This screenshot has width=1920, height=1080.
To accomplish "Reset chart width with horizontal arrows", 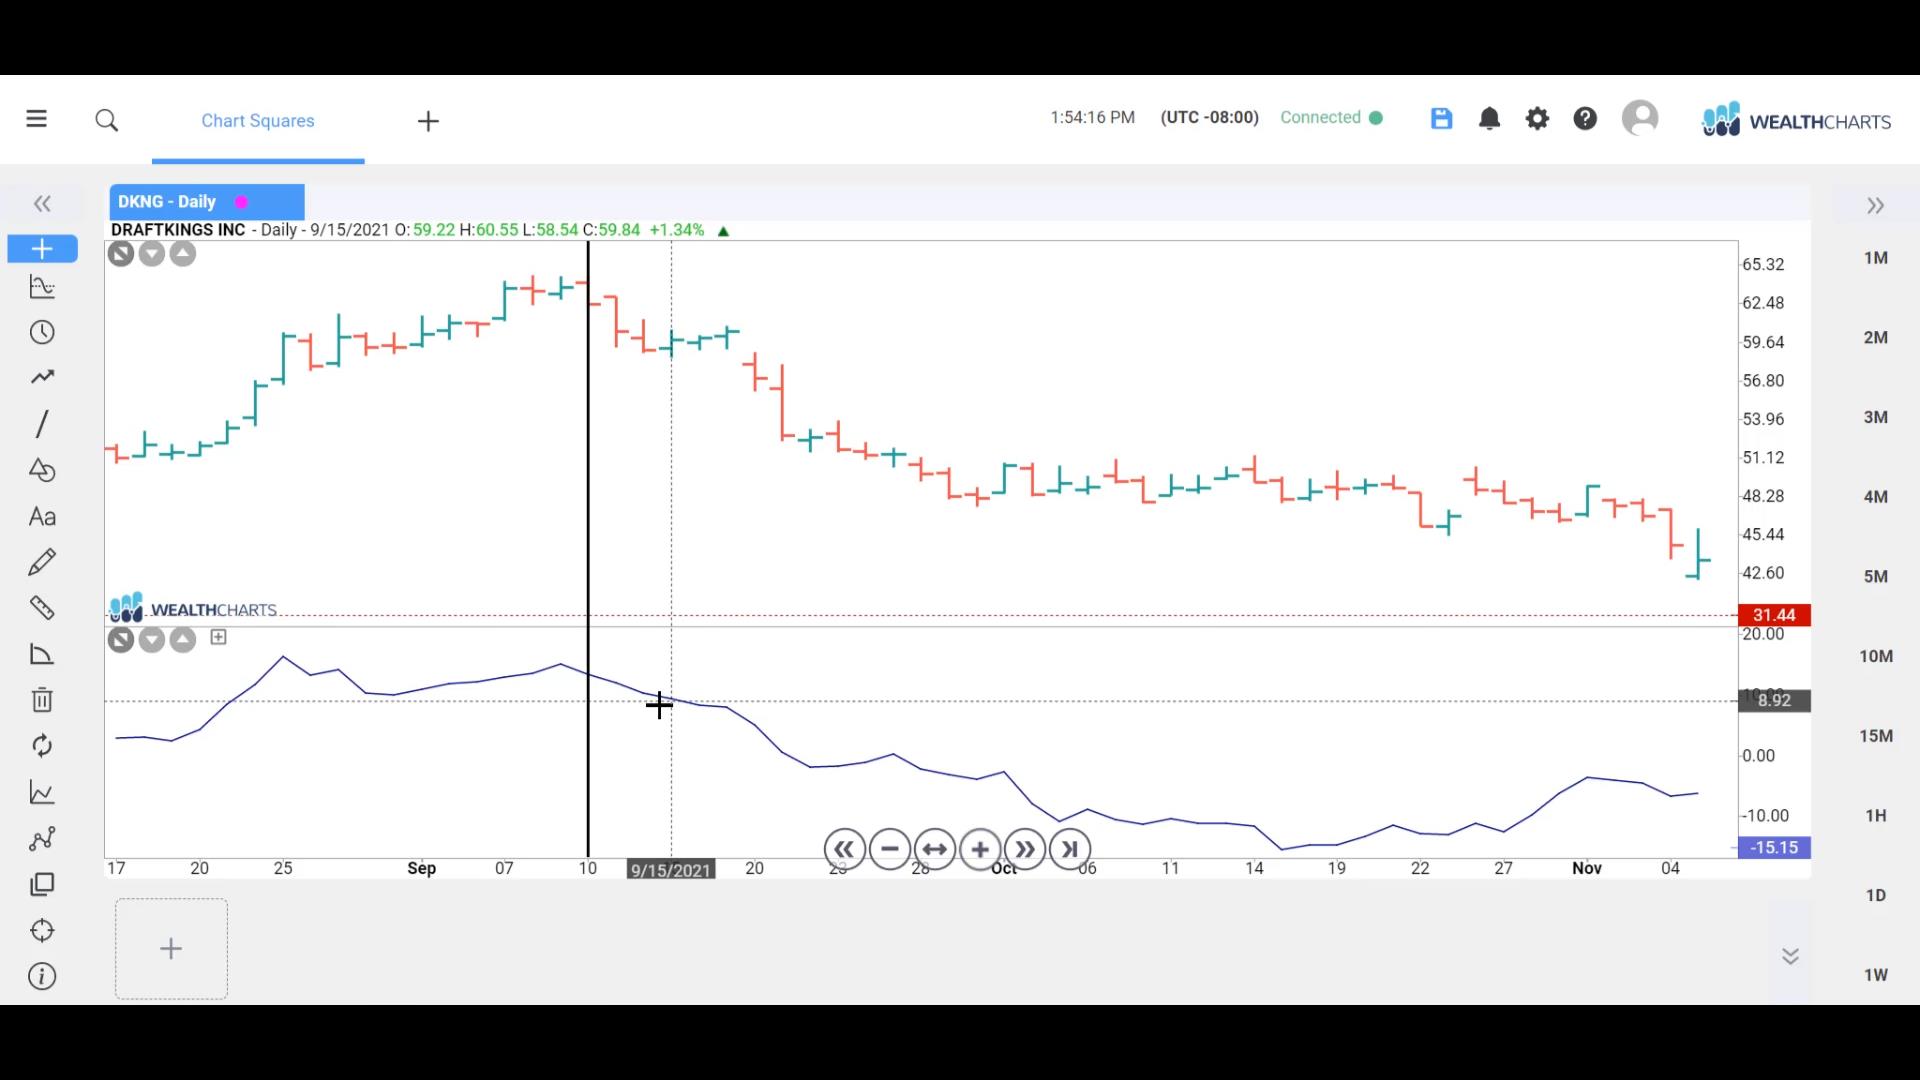I will pos(934,850).
